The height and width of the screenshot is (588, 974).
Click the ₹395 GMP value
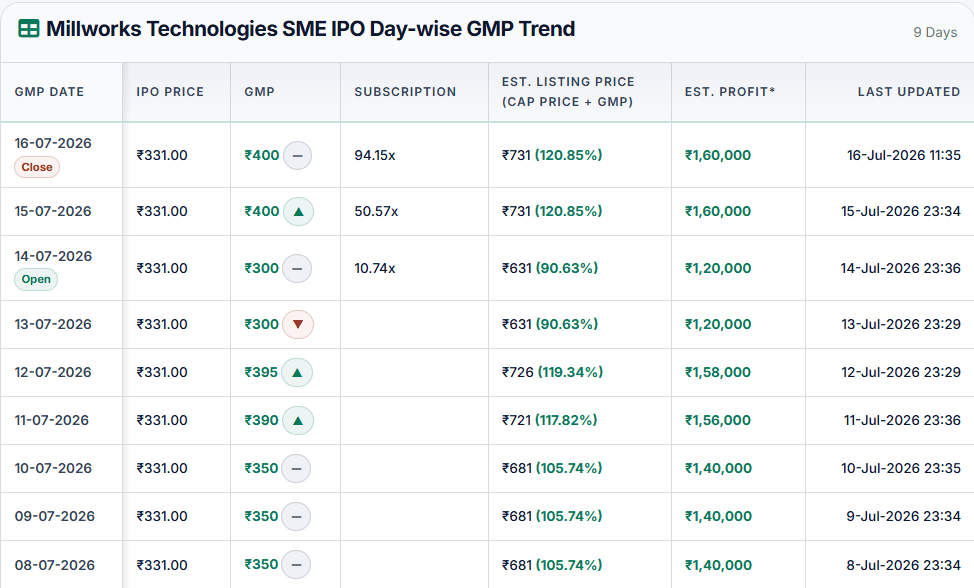[x=261, y=373]
